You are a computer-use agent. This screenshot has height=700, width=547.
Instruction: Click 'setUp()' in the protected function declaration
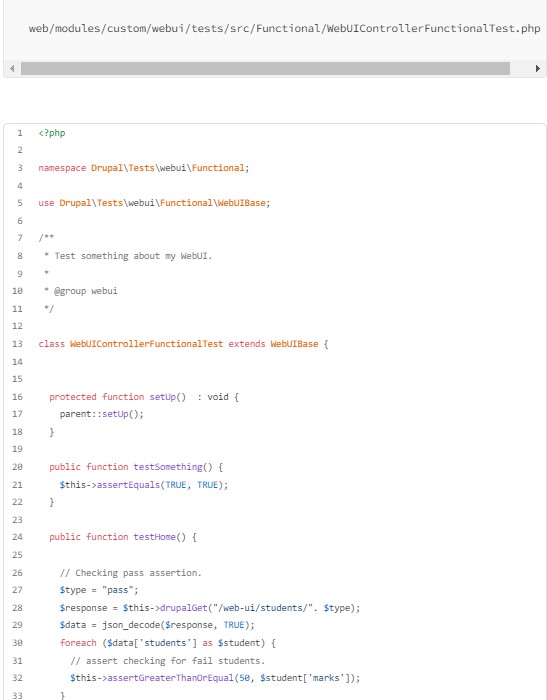(167, 397)
